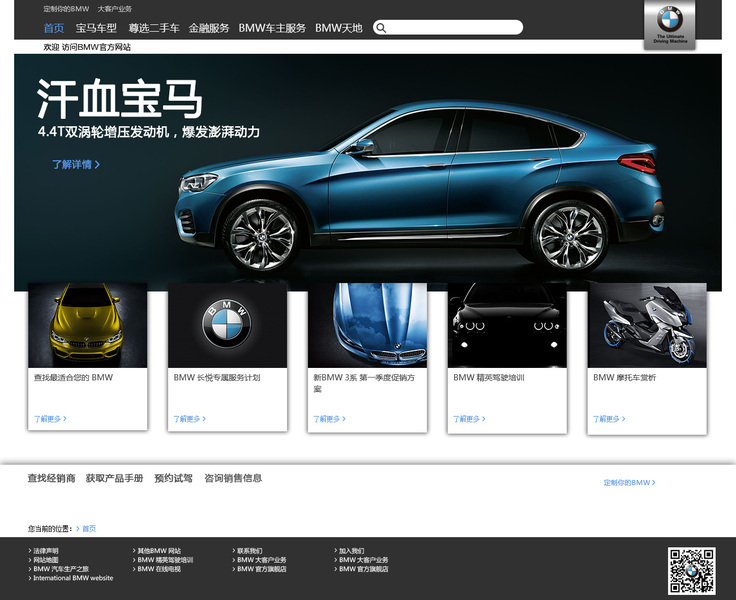Click the 查找最适合您的 BMW card title
The image size is (736, 600).
pos(73,377)
